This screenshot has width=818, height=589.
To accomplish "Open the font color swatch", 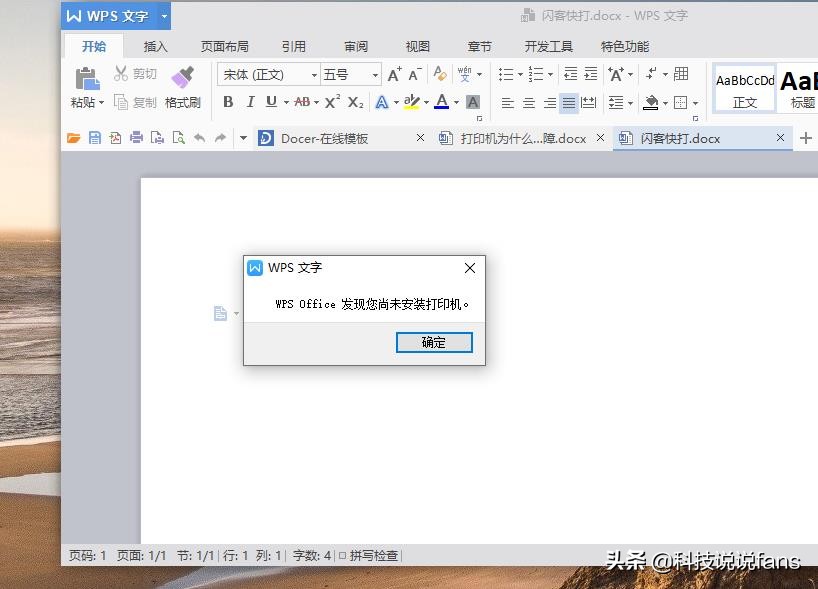I will coord(443,102).
